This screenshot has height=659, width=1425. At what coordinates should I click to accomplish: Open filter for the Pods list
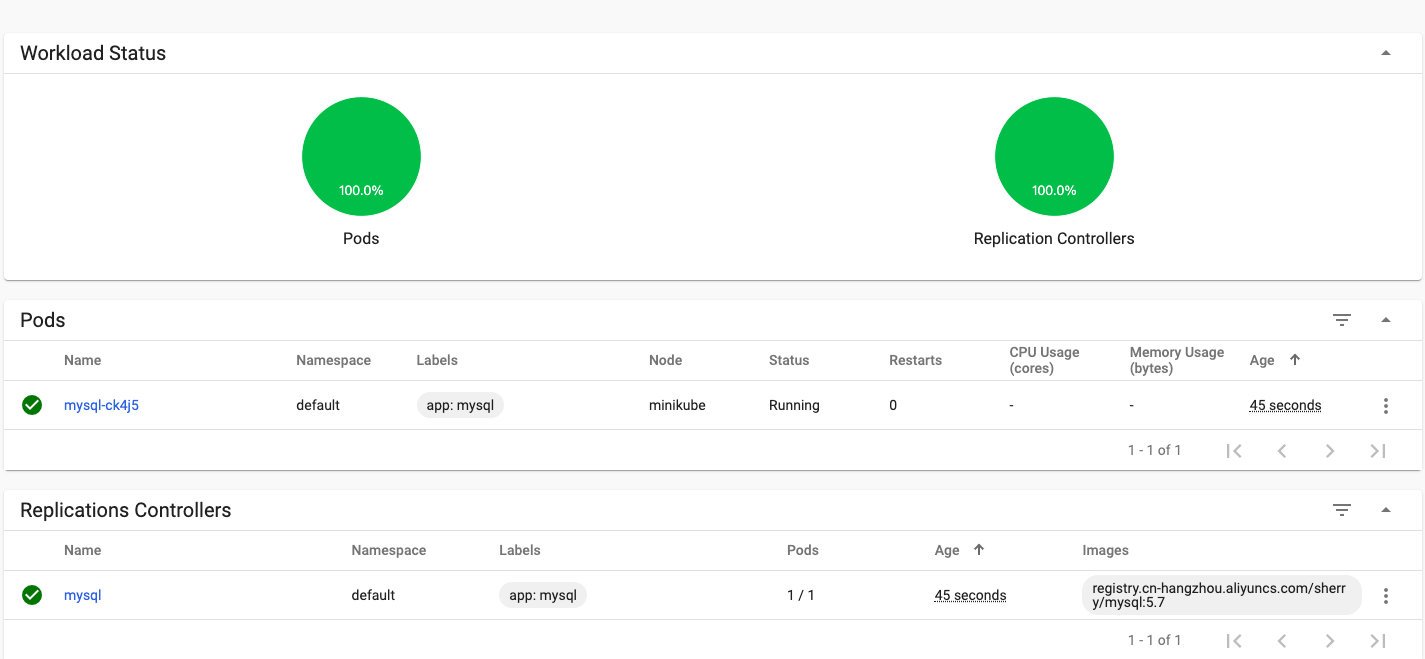(x=1342, y=320)
